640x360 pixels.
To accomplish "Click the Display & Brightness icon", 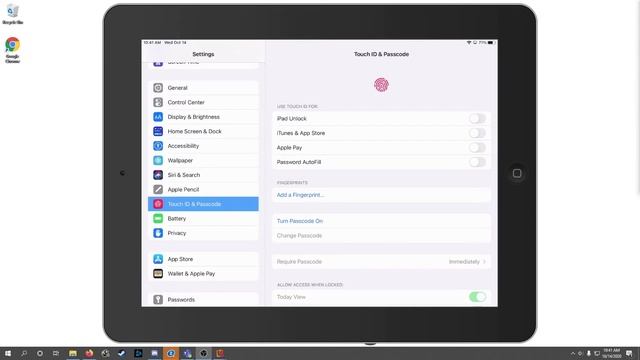I will 158,117.
